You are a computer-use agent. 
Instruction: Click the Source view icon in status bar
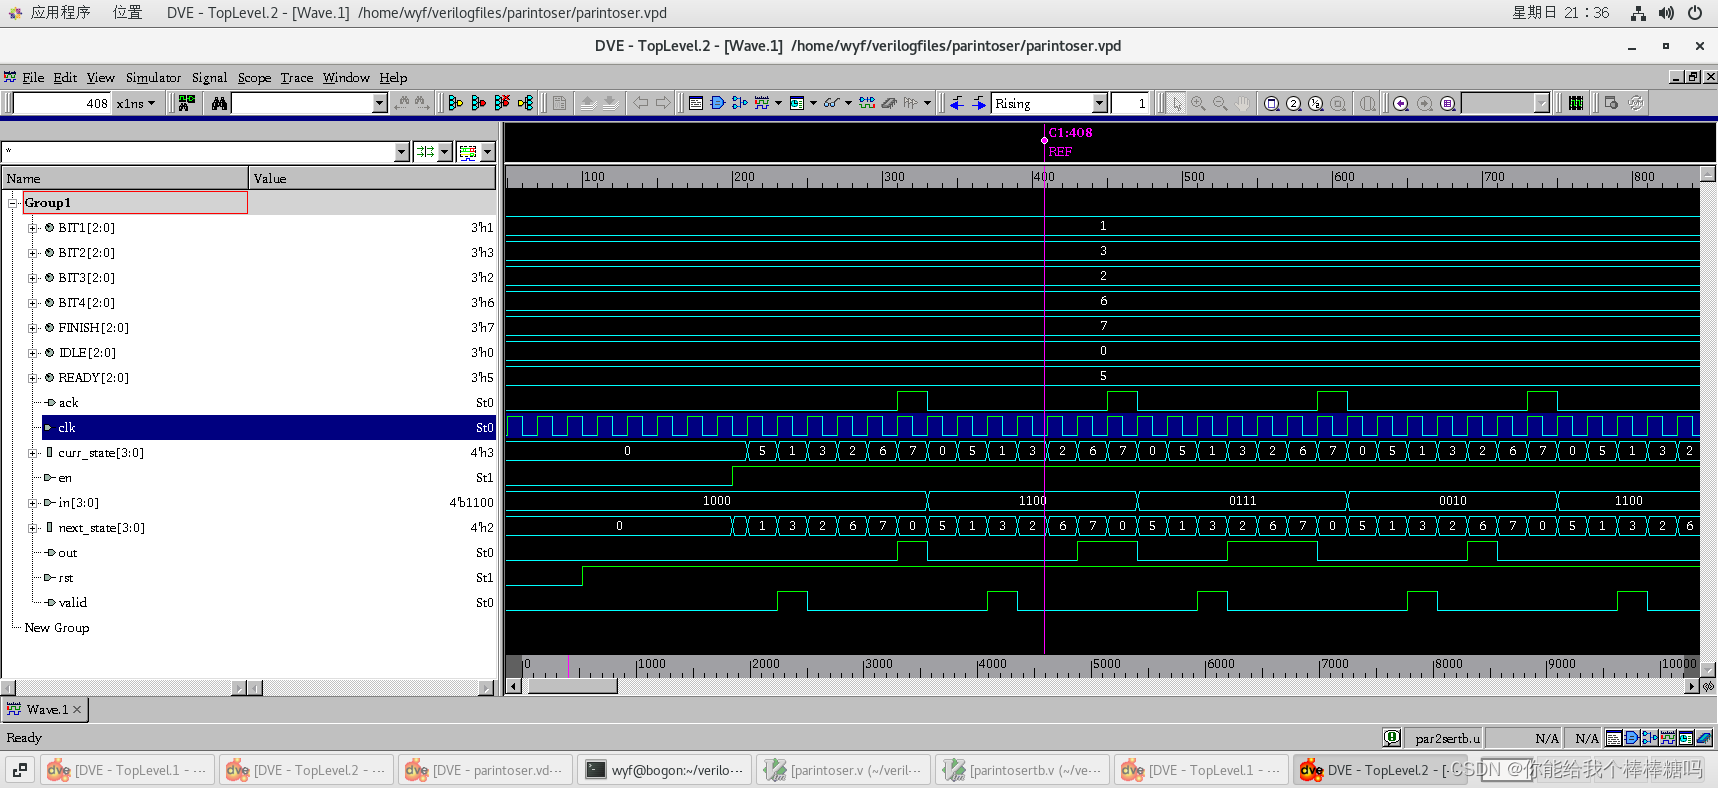click(1613, 738)
